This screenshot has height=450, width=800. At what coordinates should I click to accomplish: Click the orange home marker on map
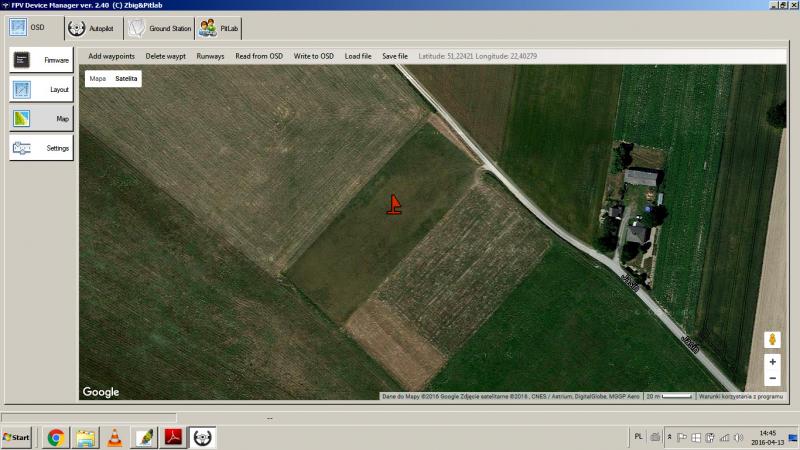[394, 205]
